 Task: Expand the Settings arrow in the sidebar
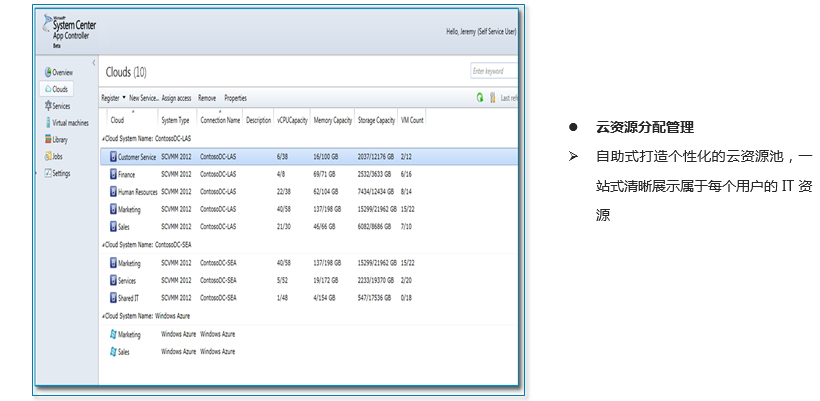click(x=37, y=173)
